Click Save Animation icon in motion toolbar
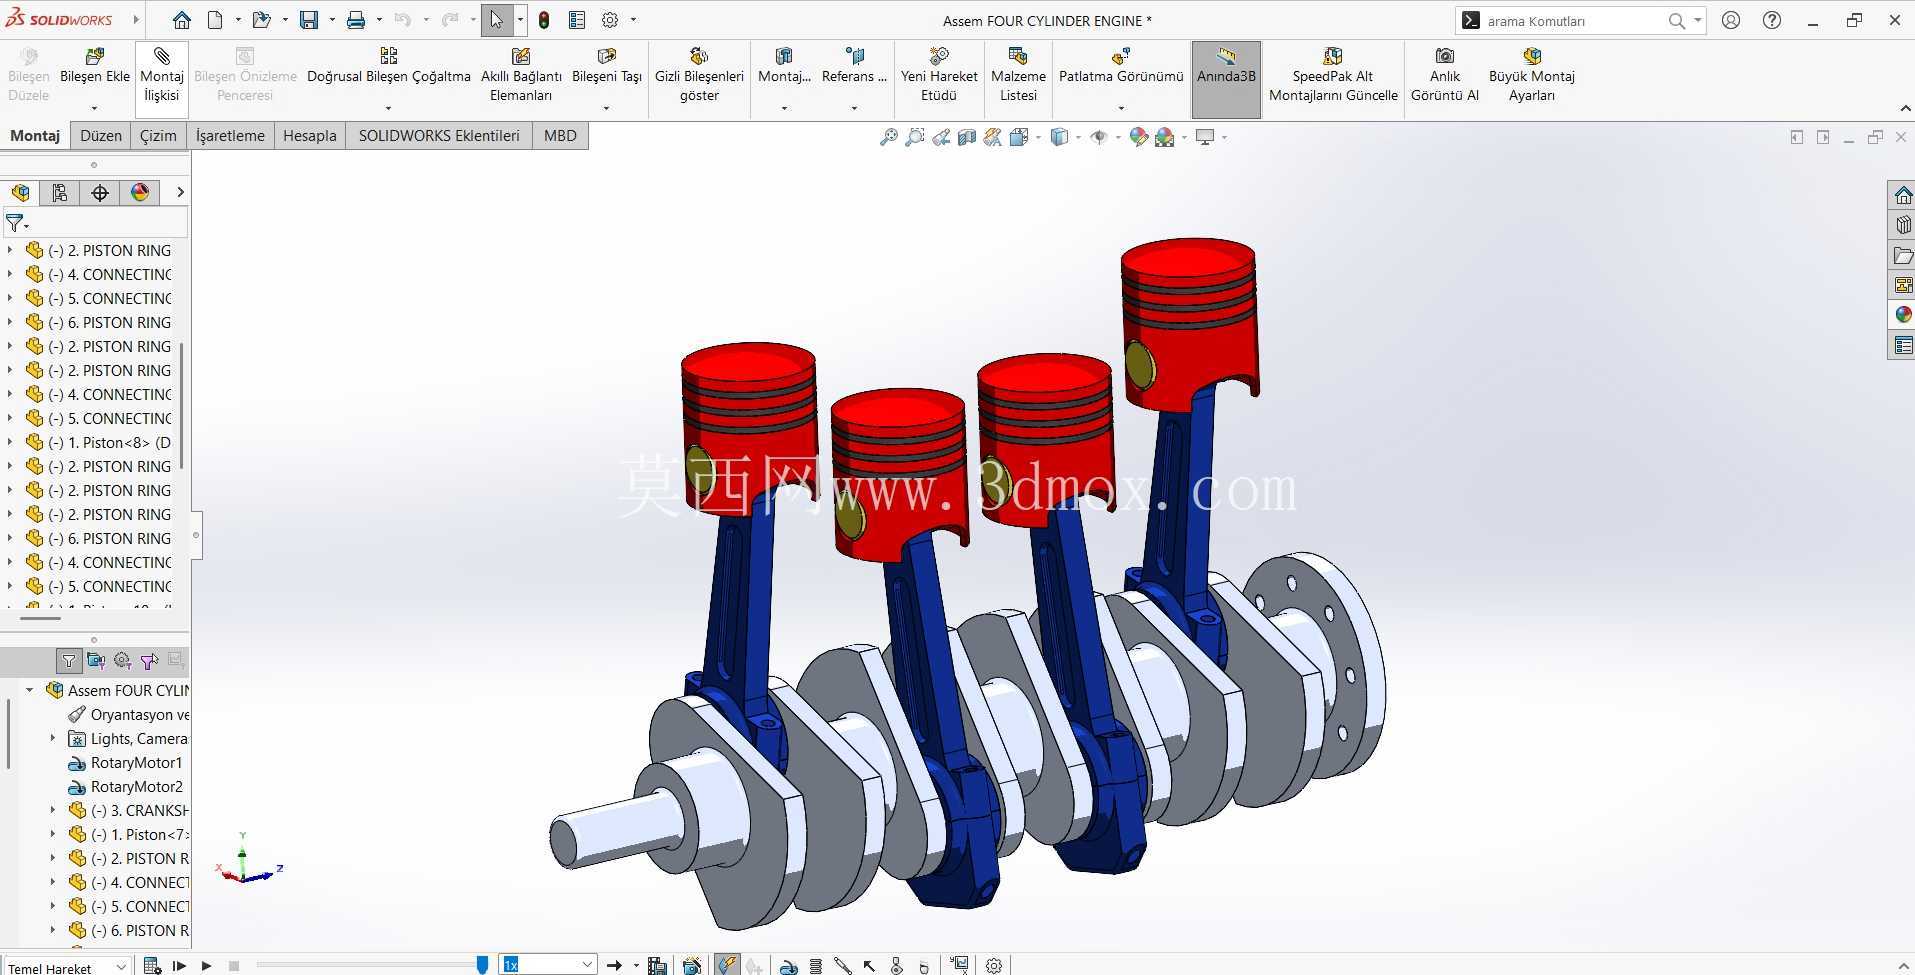Viewport: 1915px width, 975px height. click(x=657, y=965)
